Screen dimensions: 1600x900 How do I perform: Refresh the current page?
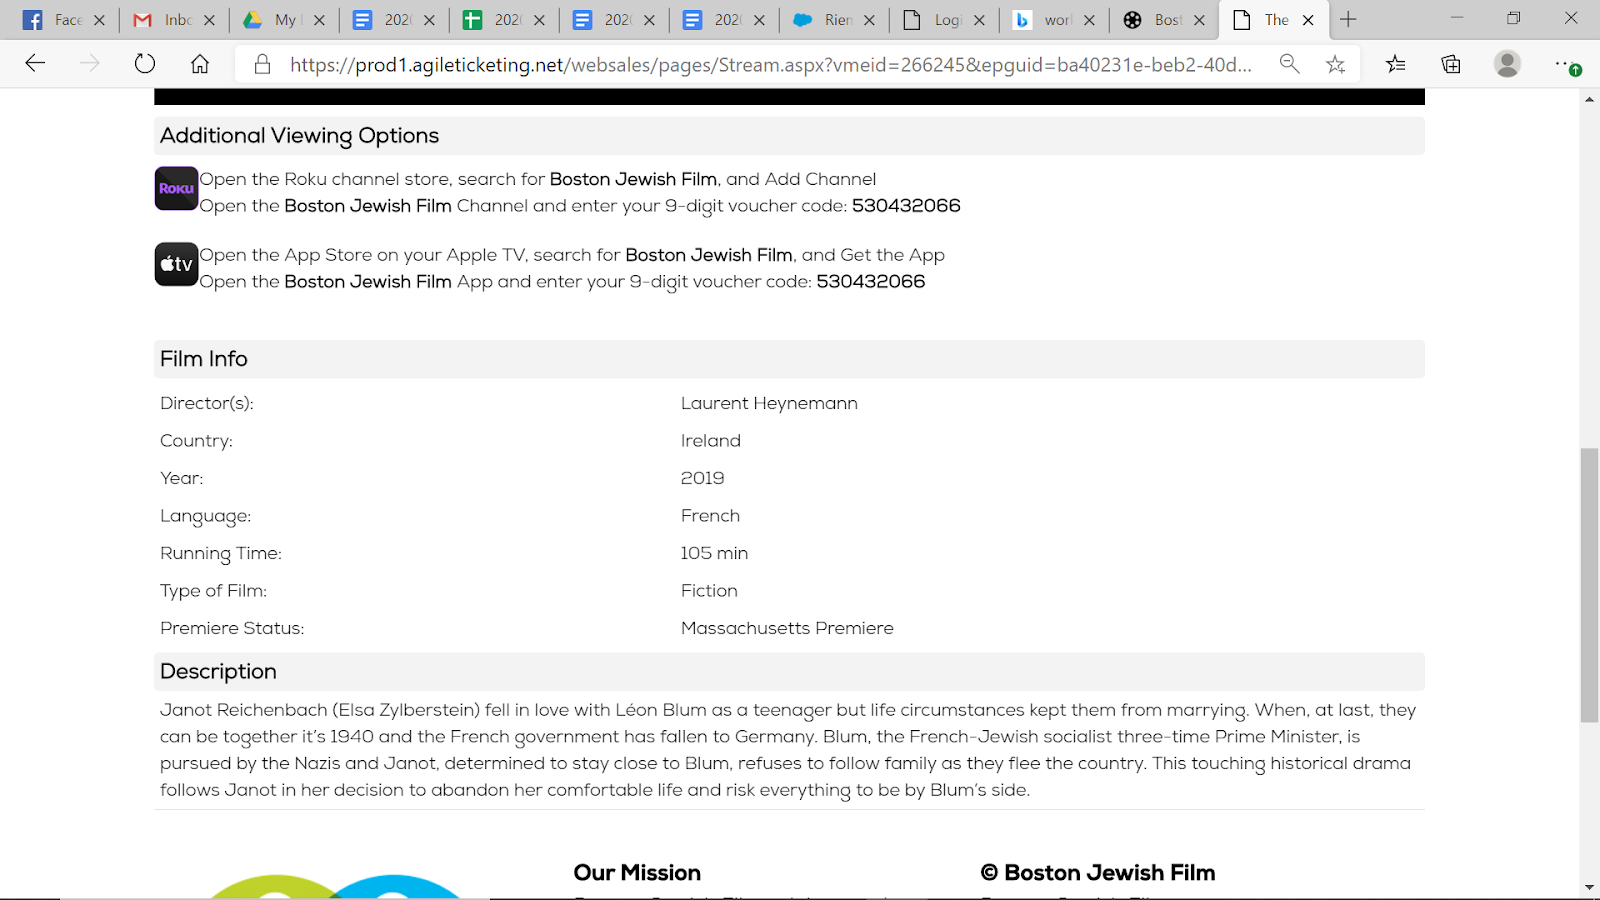[x=145, y=64]
